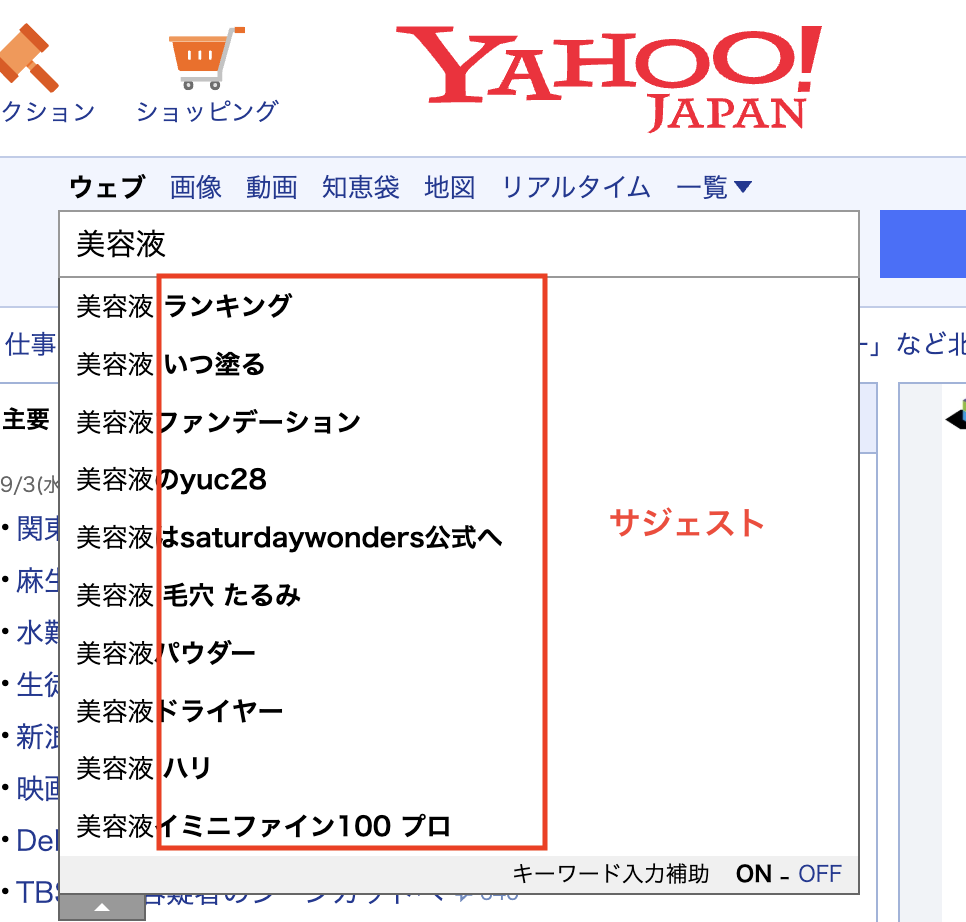Open the auction gavel icon
This screenshot has height=922, width=966.
click(28, 57)
